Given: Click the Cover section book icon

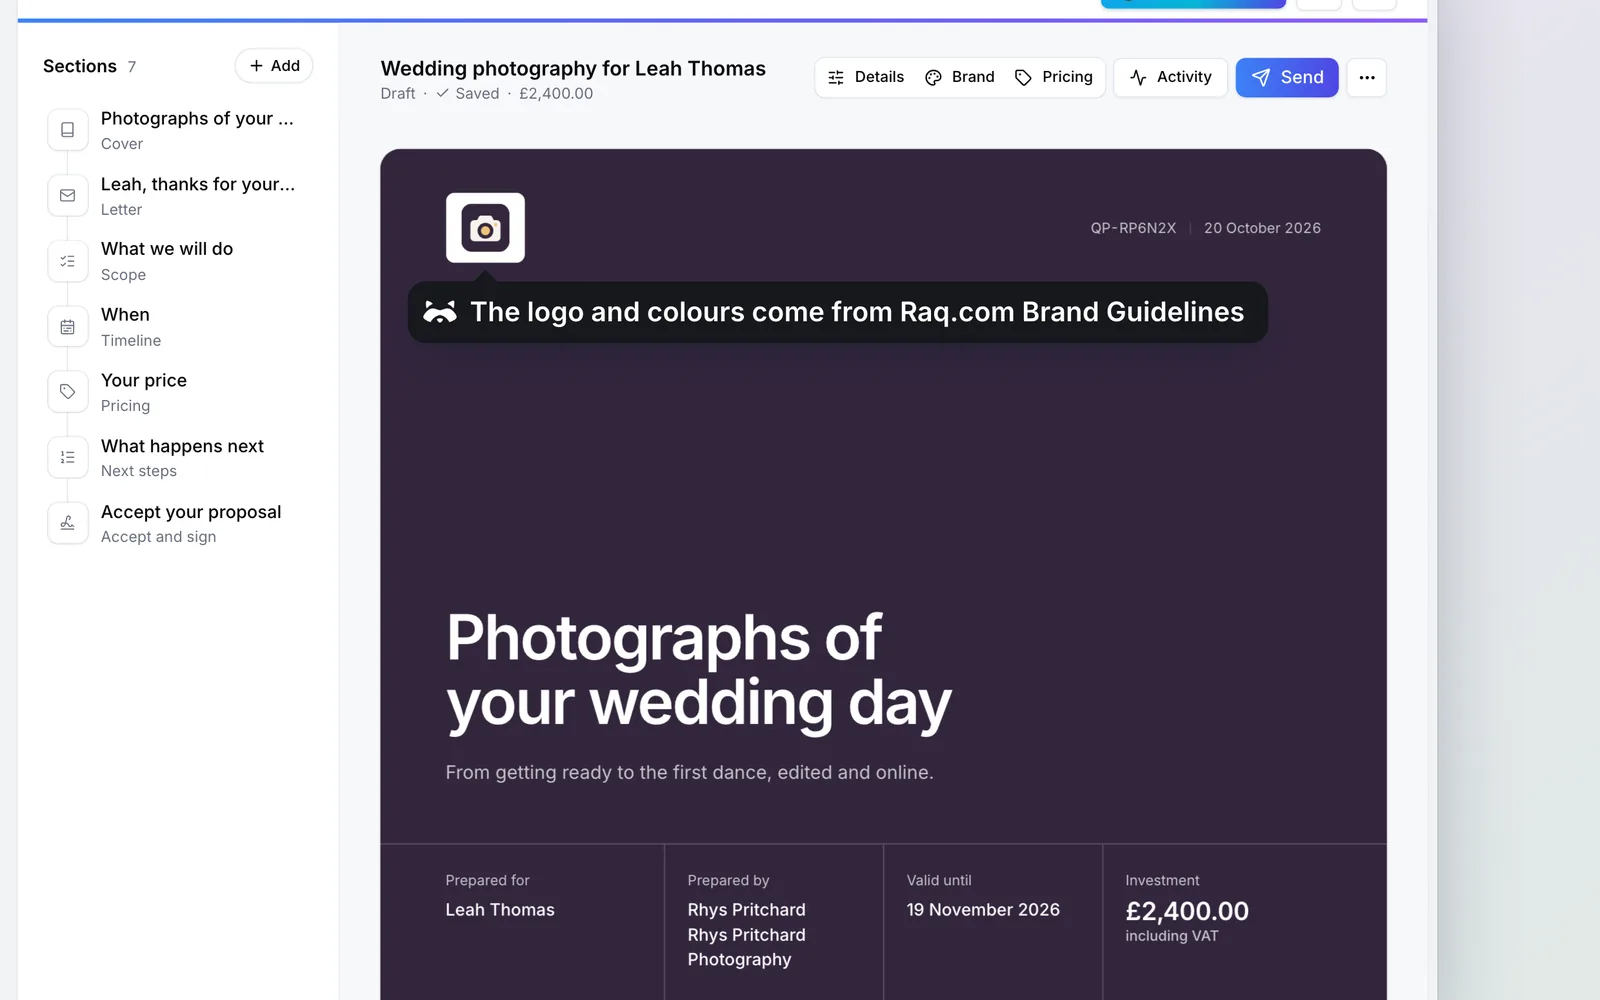Looking at the screenshot, I should coord(68,130).
